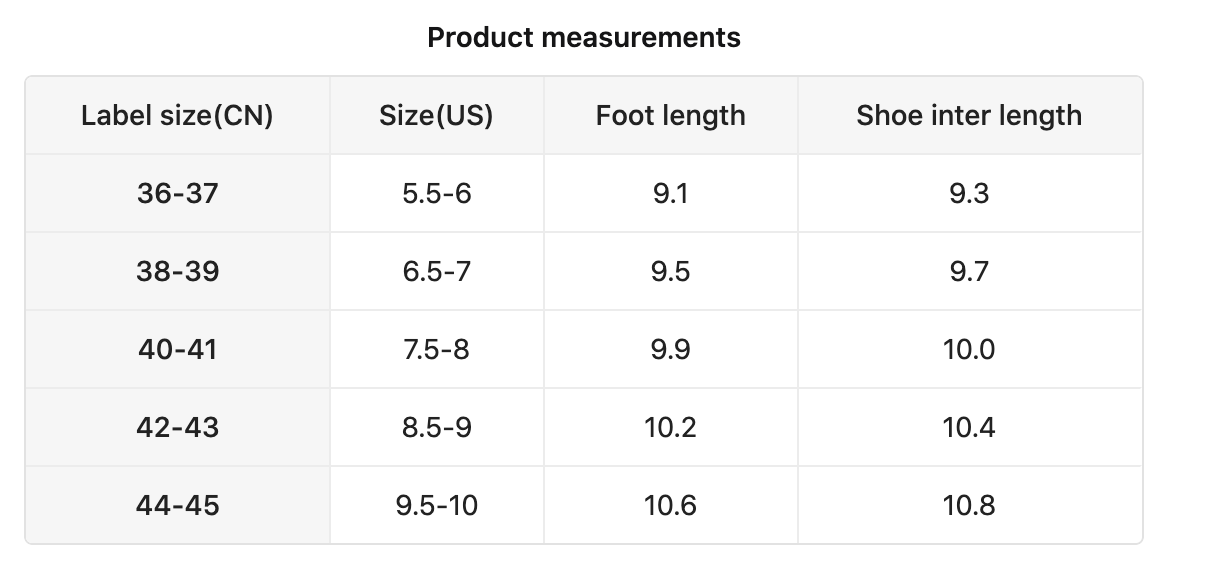Click the 42-43 label size cell
Viewport: 1216px width, 566px height.
(x=177, y=427)
